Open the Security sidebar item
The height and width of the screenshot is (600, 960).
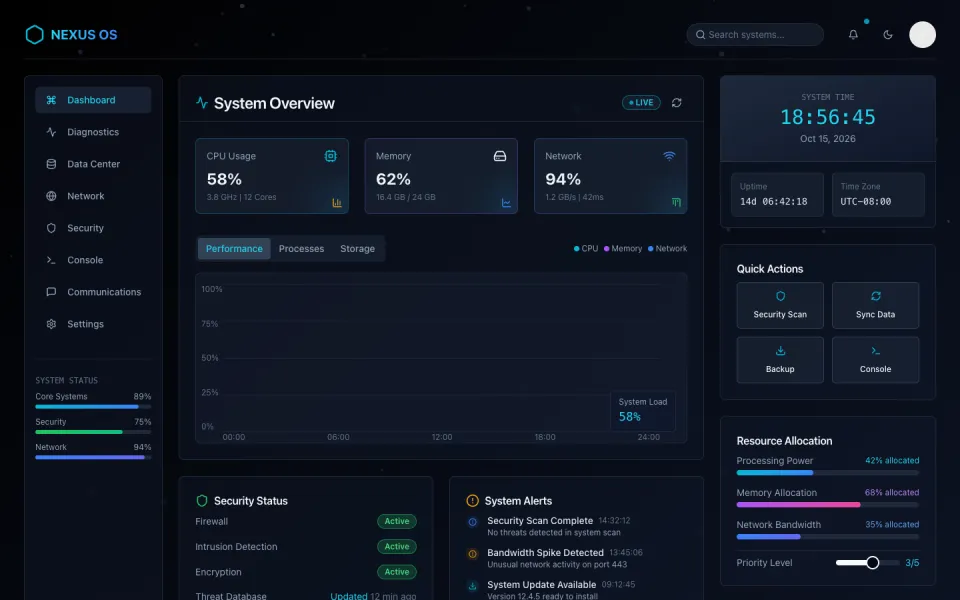coord(93,228)
